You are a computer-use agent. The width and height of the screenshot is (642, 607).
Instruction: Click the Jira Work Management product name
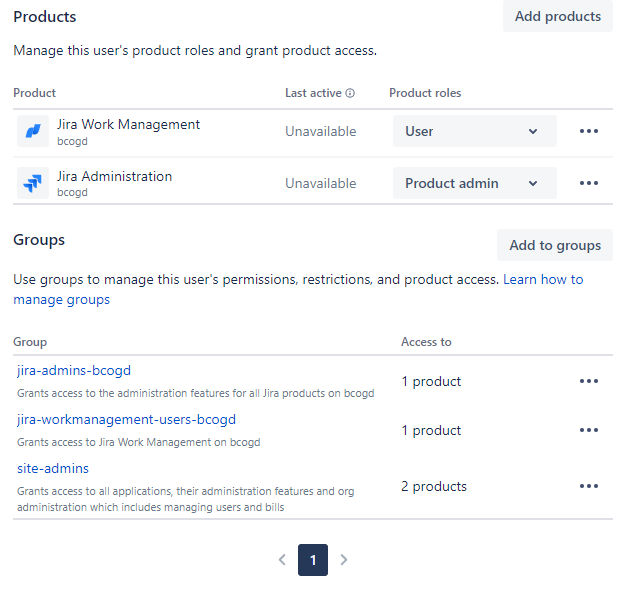coord(128,125)
